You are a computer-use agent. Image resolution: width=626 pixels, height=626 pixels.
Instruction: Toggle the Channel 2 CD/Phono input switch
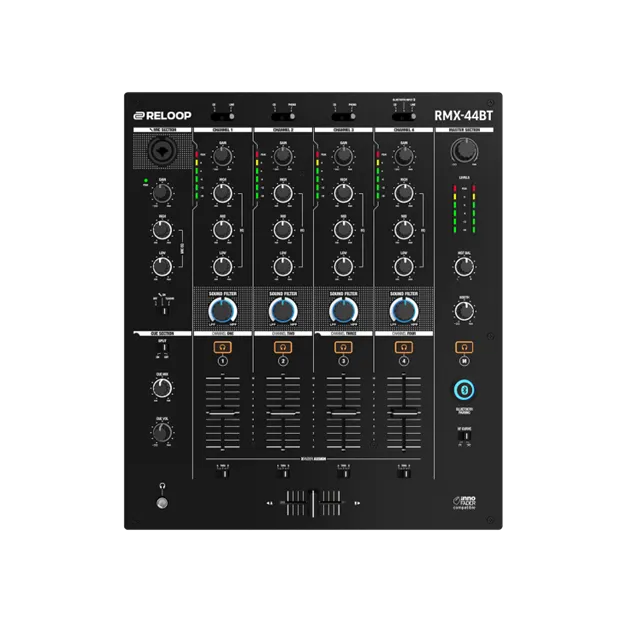(283, 117)
